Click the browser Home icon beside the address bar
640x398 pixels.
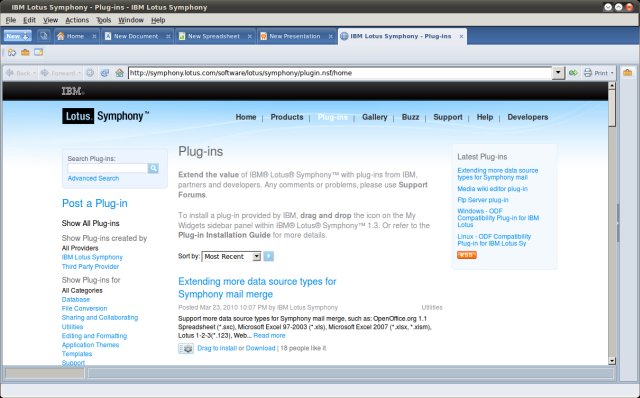(x=119, y=73)
